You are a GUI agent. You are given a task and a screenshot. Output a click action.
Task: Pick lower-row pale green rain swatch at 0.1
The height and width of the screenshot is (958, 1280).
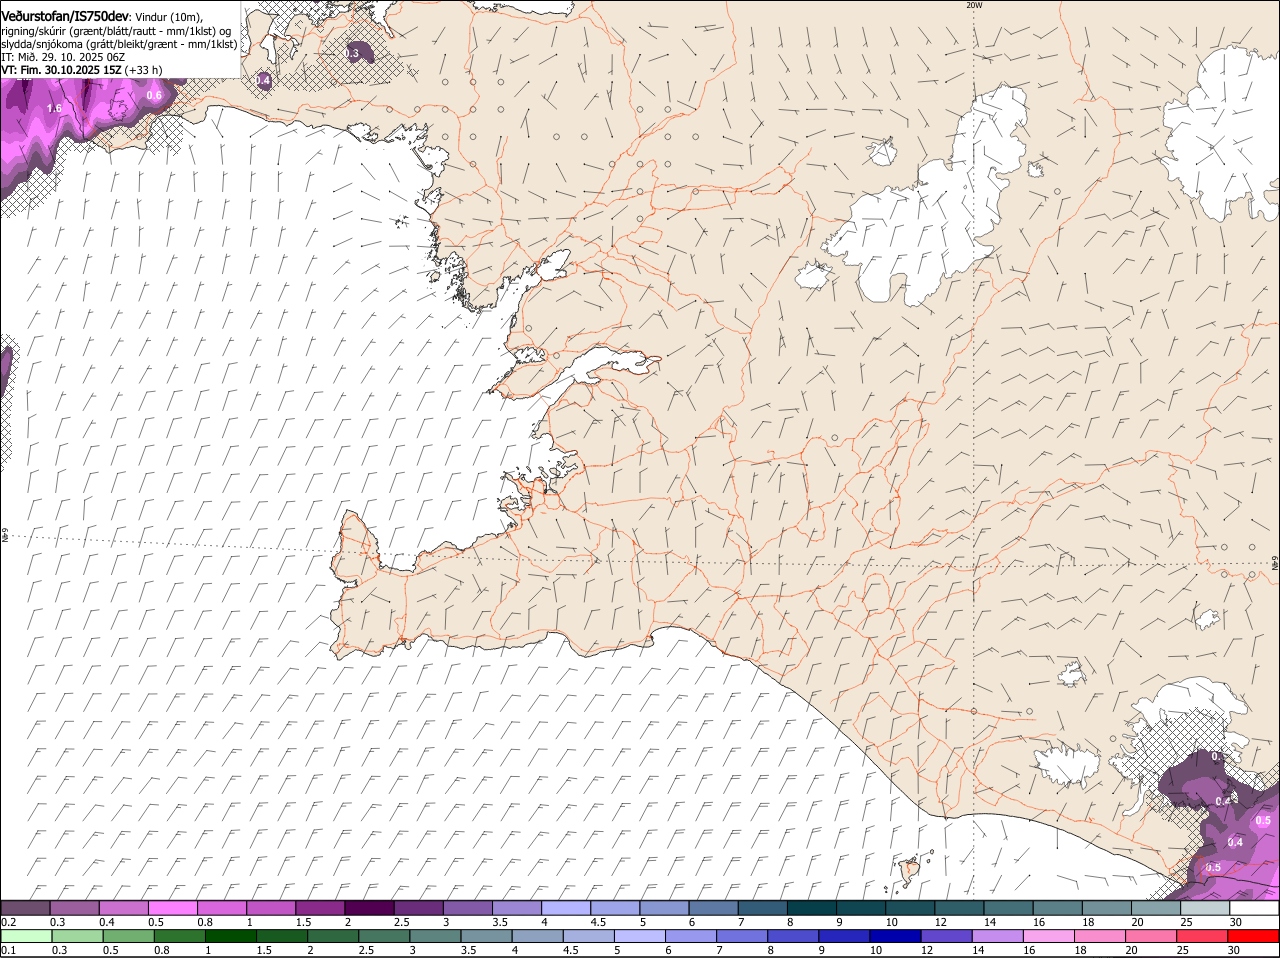click(x=26, y=936)
